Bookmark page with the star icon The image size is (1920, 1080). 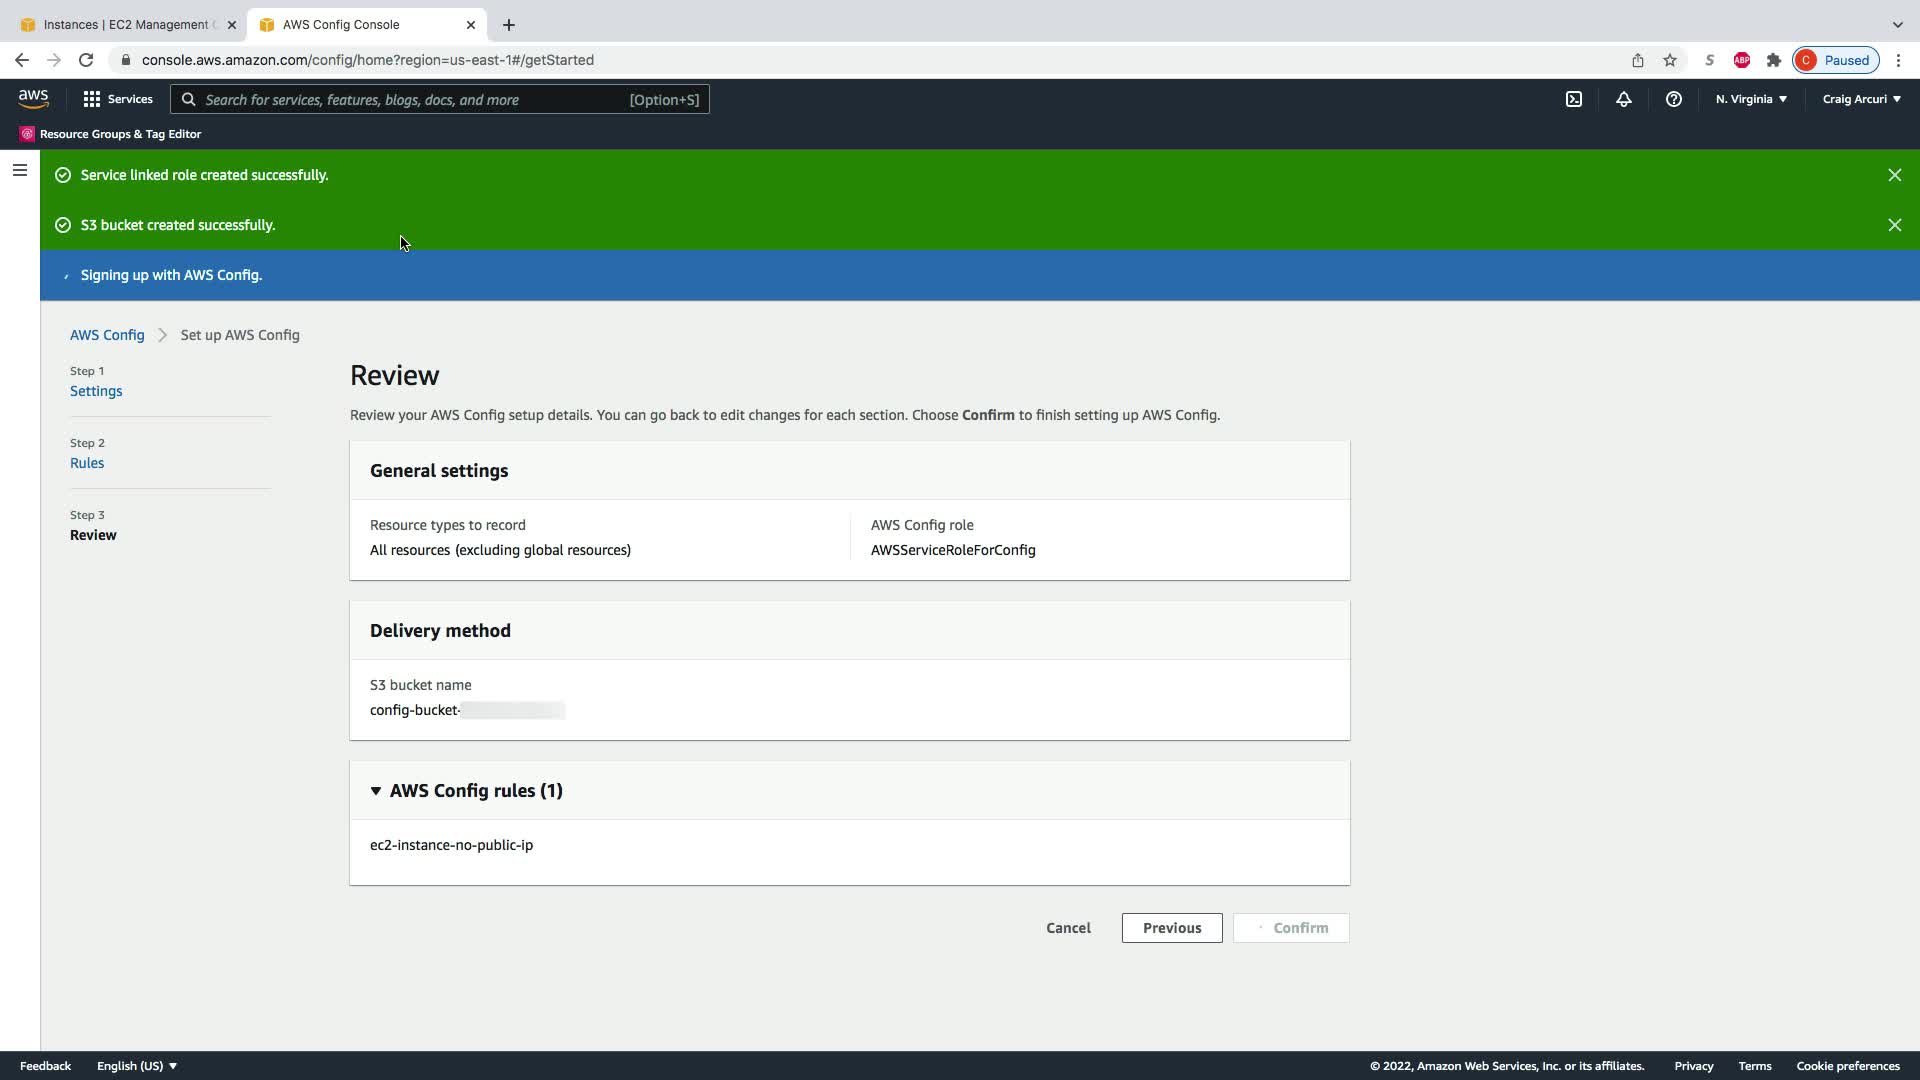coord(1669,60)
